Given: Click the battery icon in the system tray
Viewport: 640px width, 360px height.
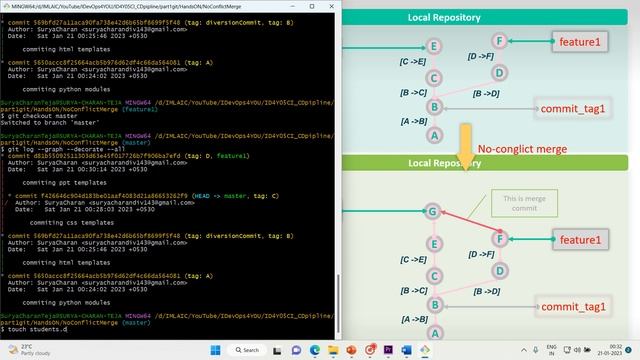Looking at the screenshot, I should 587,350.
